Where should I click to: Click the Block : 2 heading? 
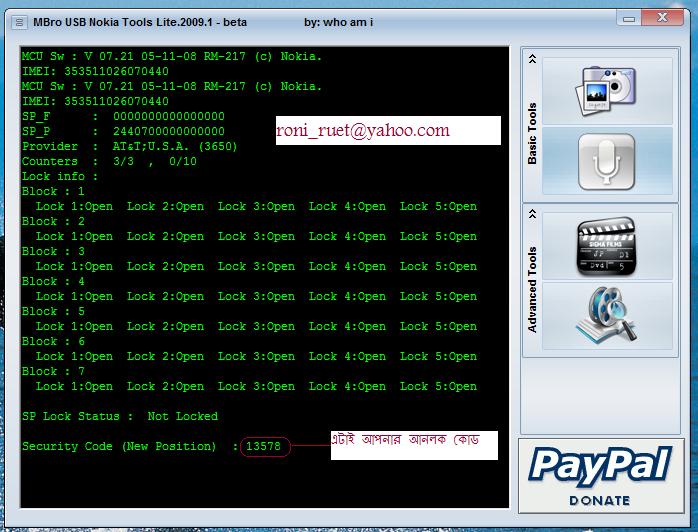(53, 221)
